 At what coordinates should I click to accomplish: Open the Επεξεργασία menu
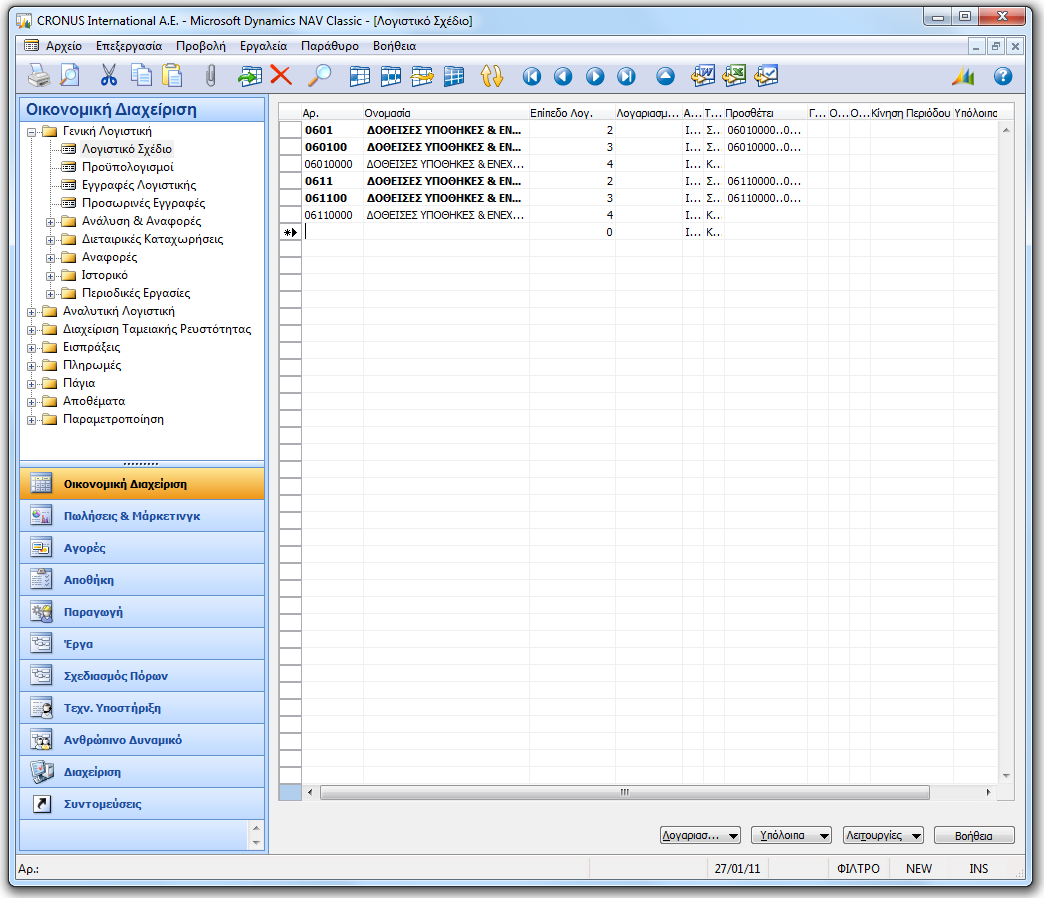[x=129, y=46]
